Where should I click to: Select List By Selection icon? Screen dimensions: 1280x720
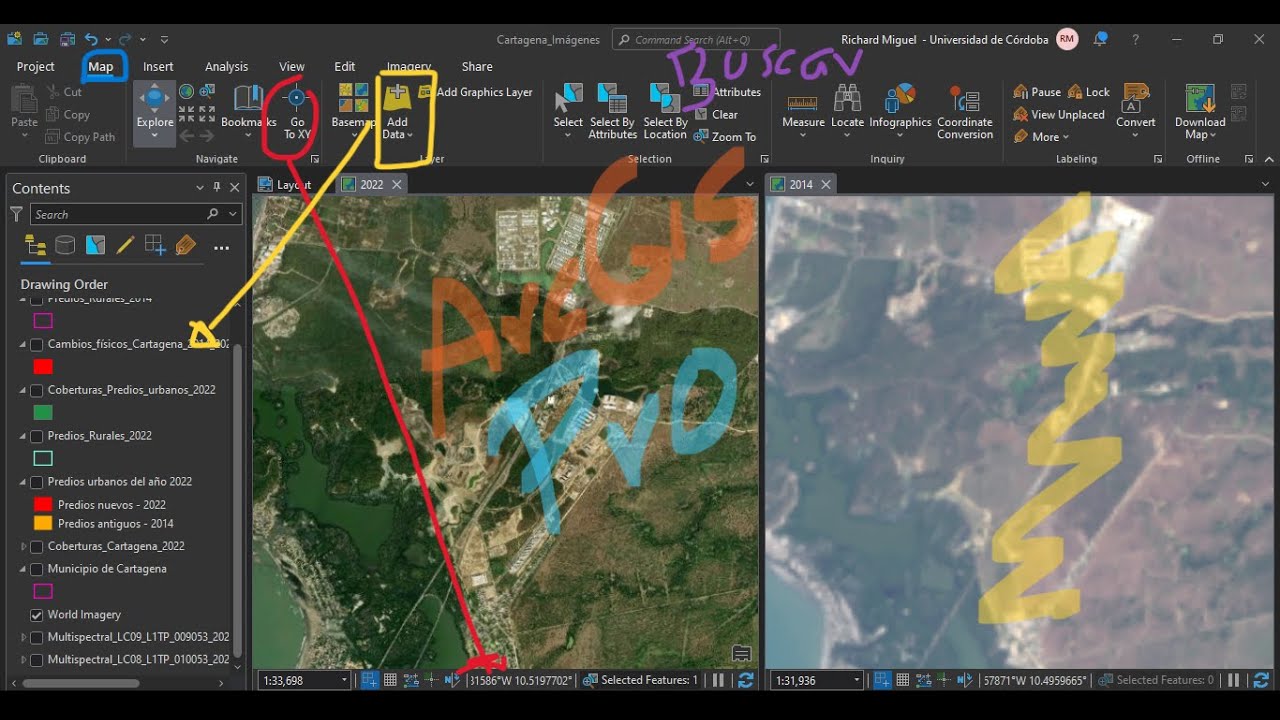[x=95, y=246]
